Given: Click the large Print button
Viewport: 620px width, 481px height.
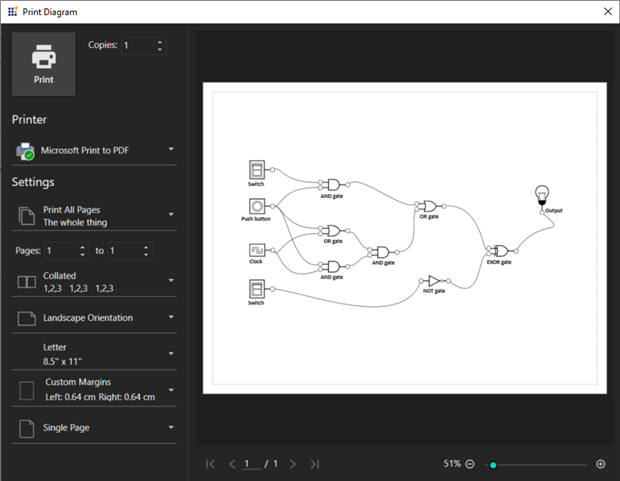Looking at the screenshot, I should [43, 64].
